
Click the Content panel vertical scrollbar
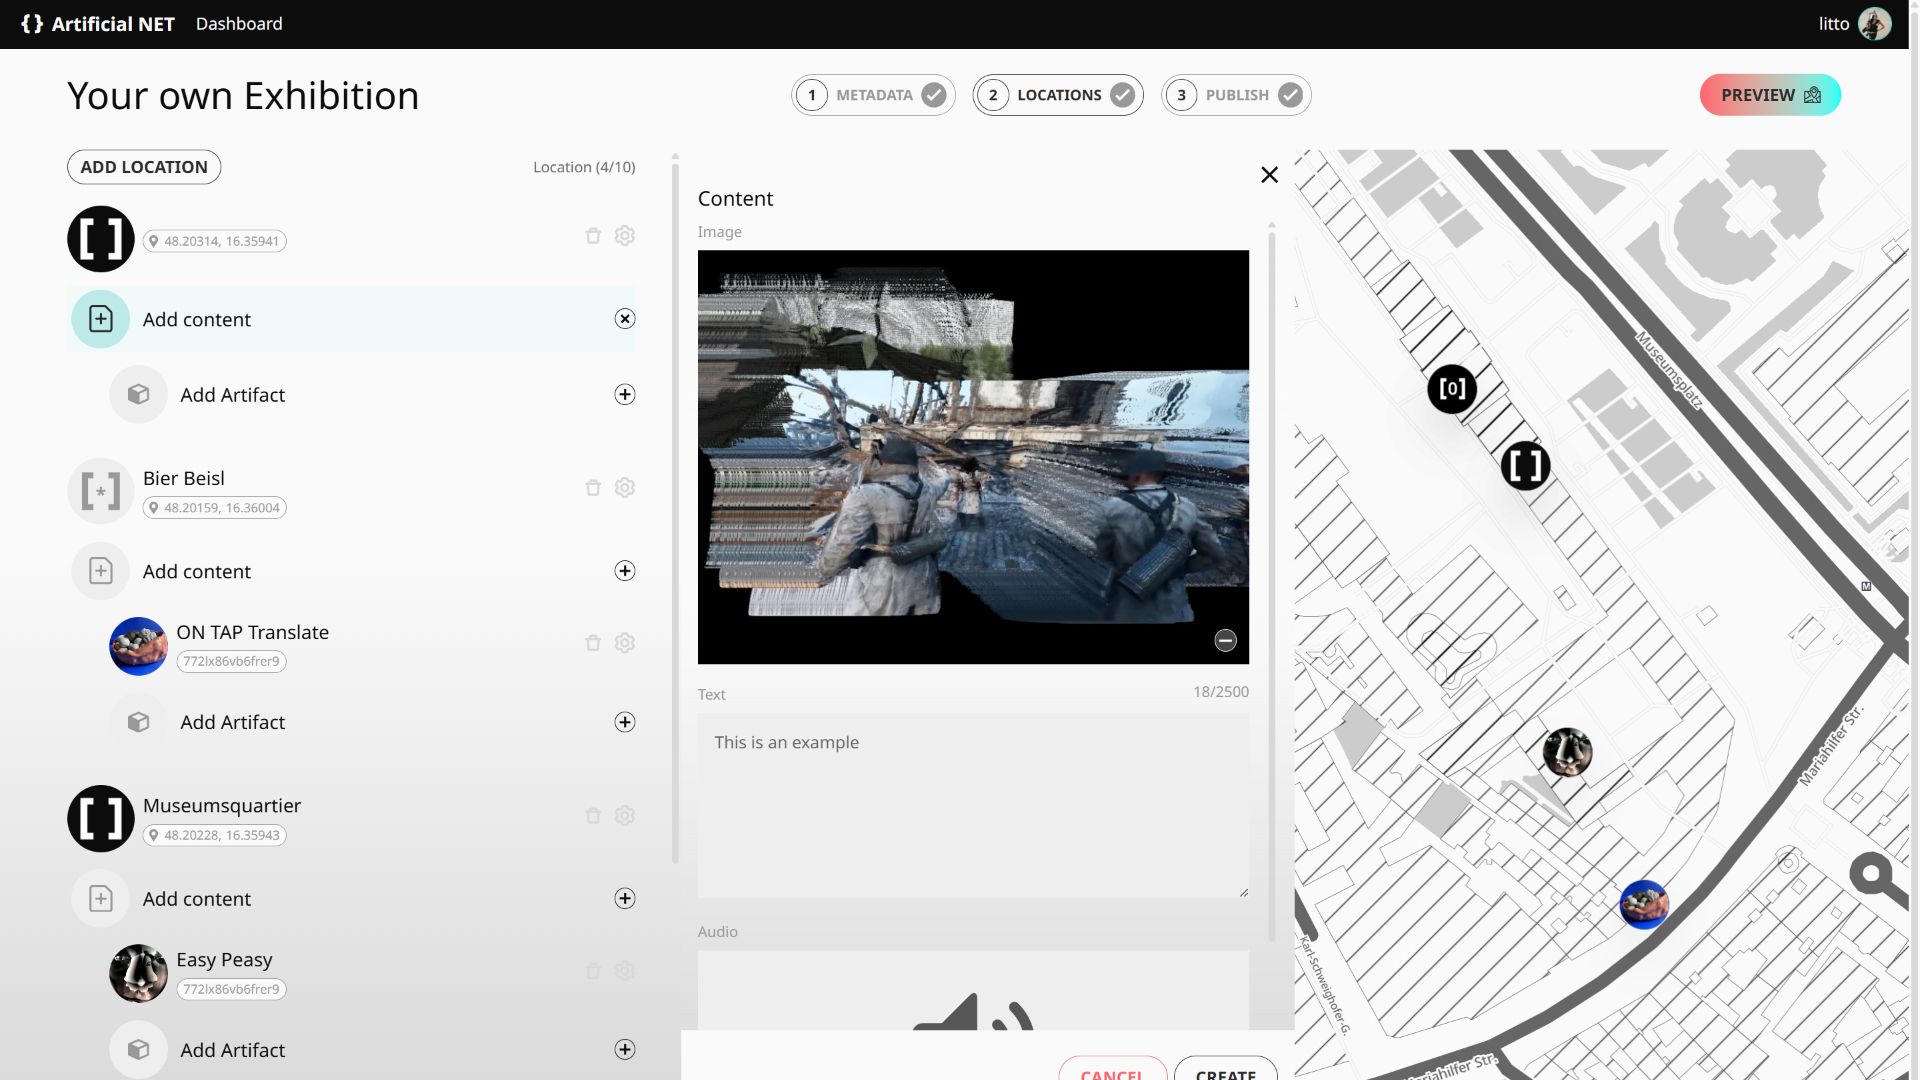(x=1272, y=585)
